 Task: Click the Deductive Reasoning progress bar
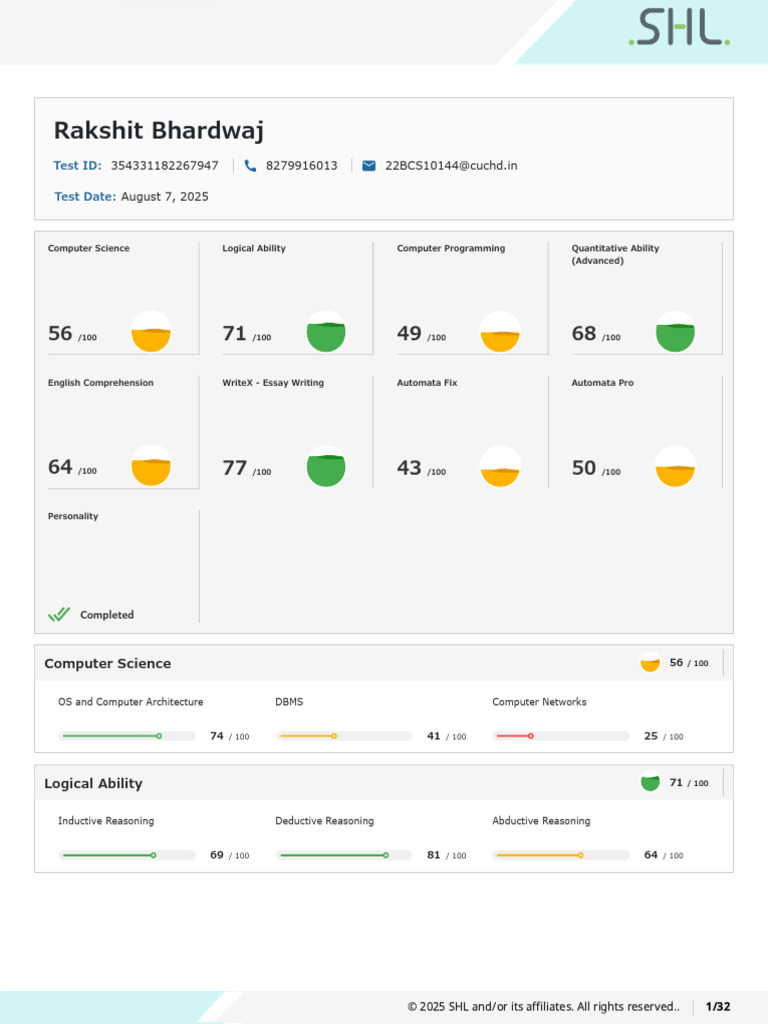[344, 855]
